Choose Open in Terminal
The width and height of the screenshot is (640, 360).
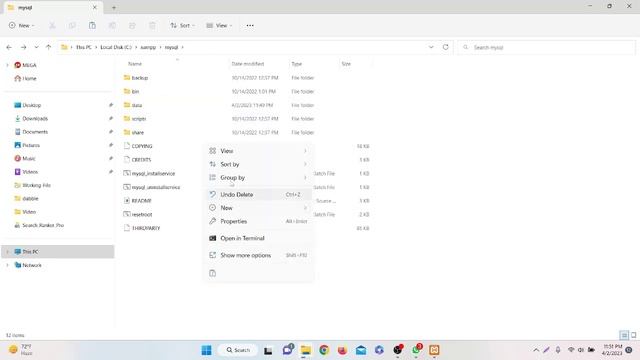point(258,238)
